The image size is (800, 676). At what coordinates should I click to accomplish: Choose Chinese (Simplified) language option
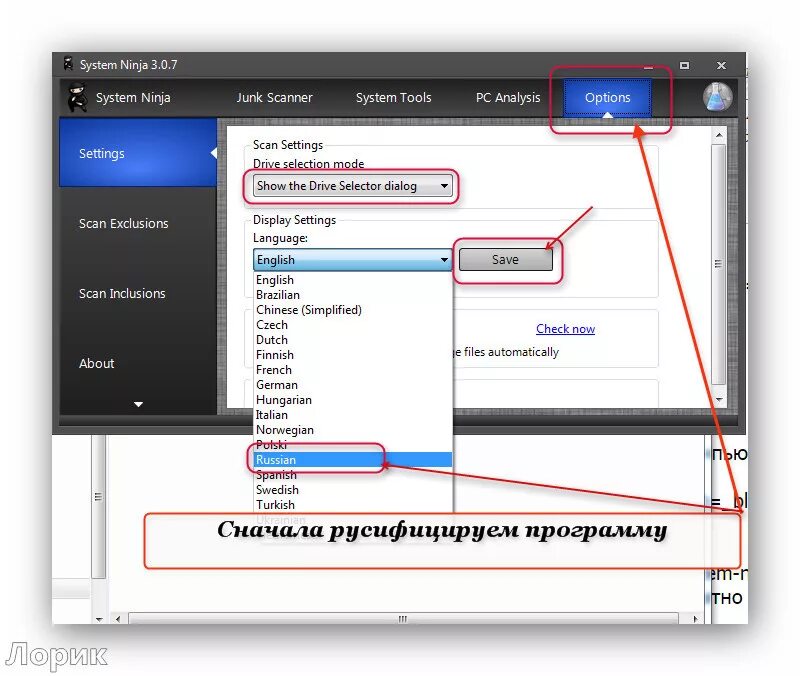(353, 310)
